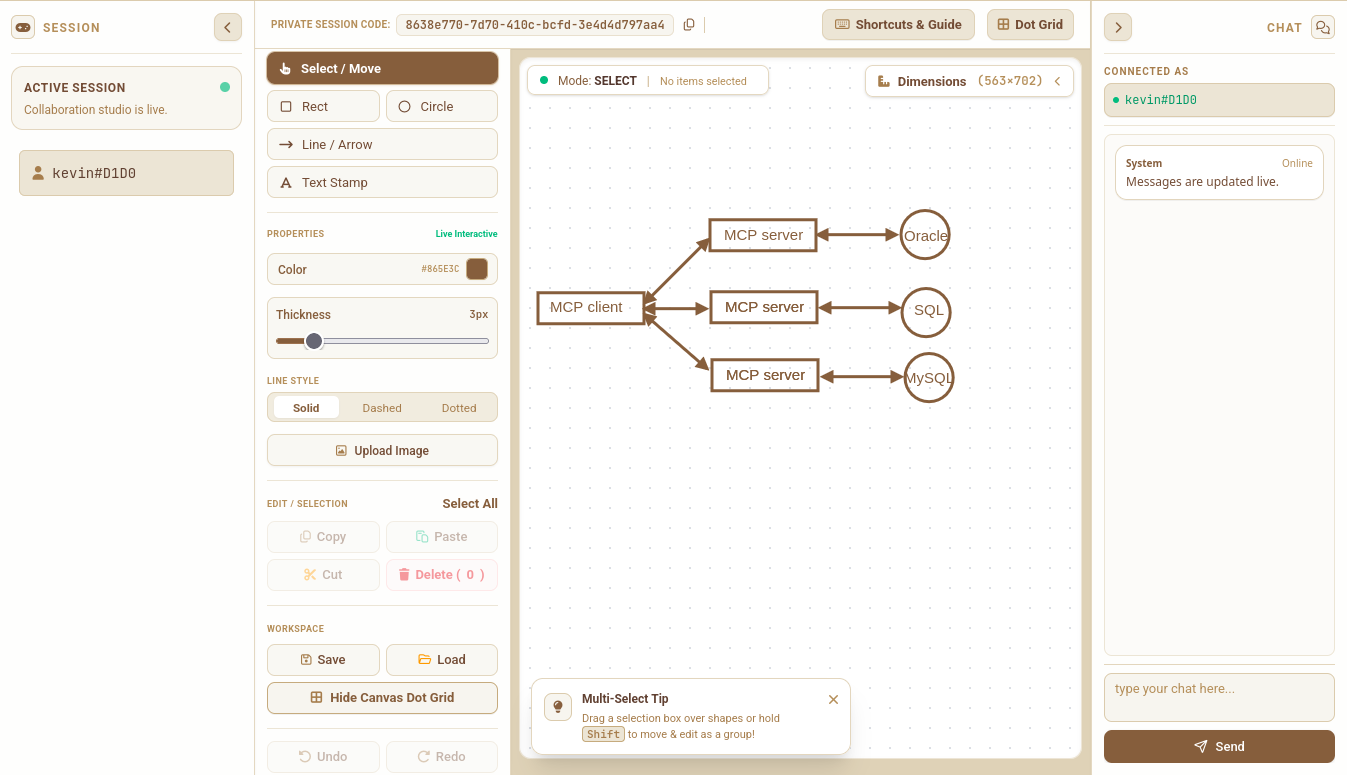Image resolution: width=1347 pixels, height=775 pixels.
Task: Hide the canvas dot grid
Action: (382, 698)
